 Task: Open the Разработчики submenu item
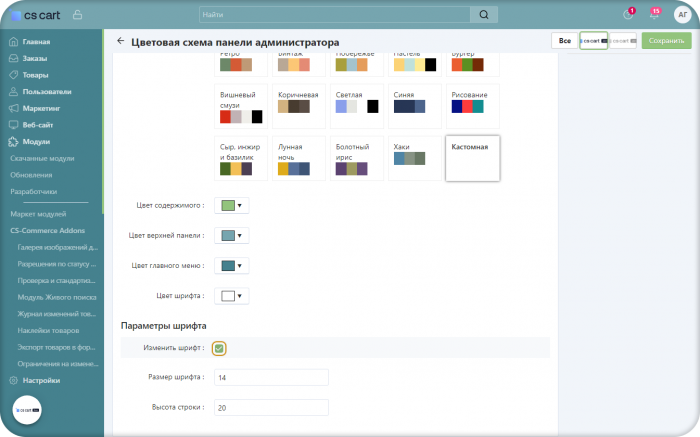(x=33, y=191)
